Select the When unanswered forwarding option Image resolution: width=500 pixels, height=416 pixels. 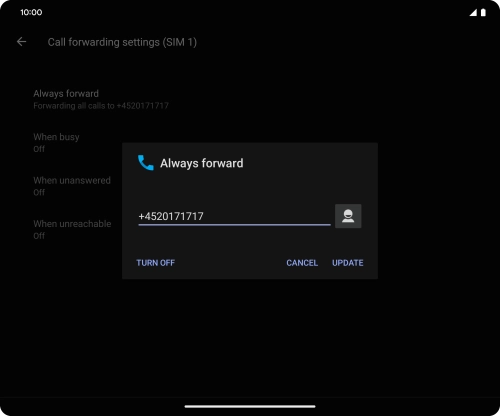coord(72,186)
